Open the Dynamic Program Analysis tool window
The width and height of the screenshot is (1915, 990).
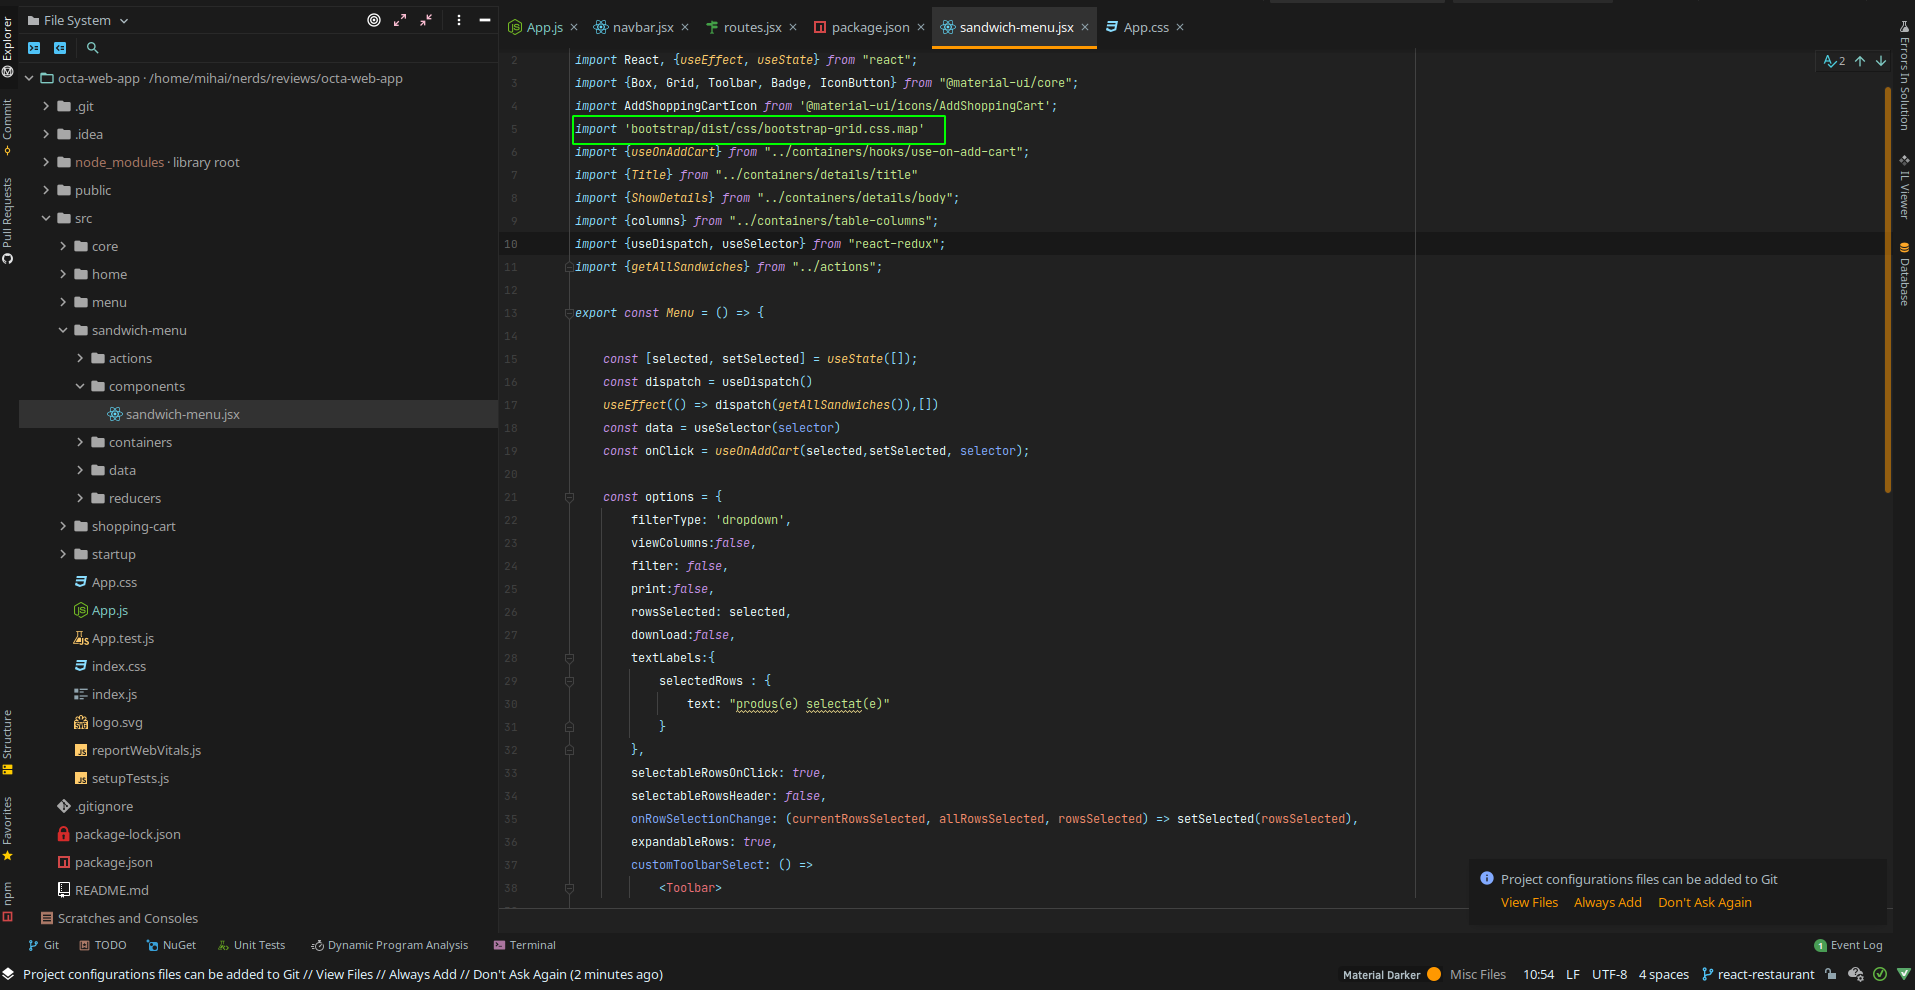[389, 945]
